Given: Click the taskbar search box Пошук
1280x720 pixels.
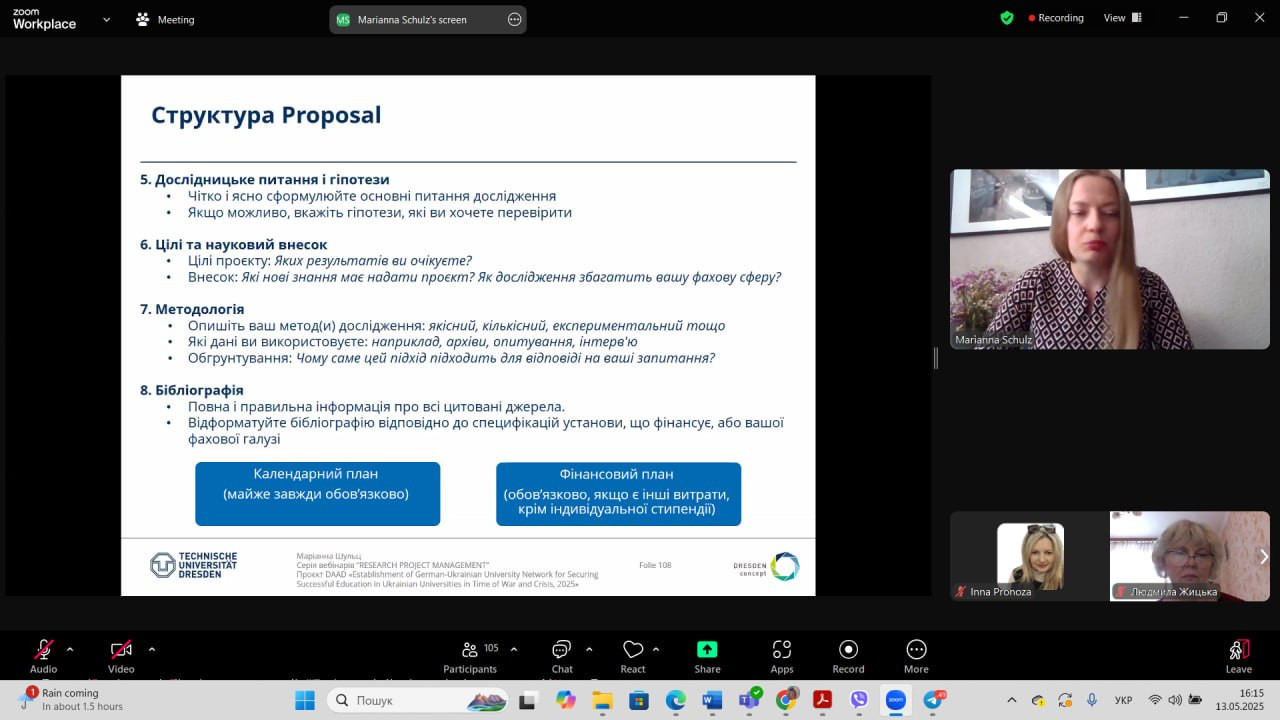Looking at the screenshot, I should [x=420, y=700].
